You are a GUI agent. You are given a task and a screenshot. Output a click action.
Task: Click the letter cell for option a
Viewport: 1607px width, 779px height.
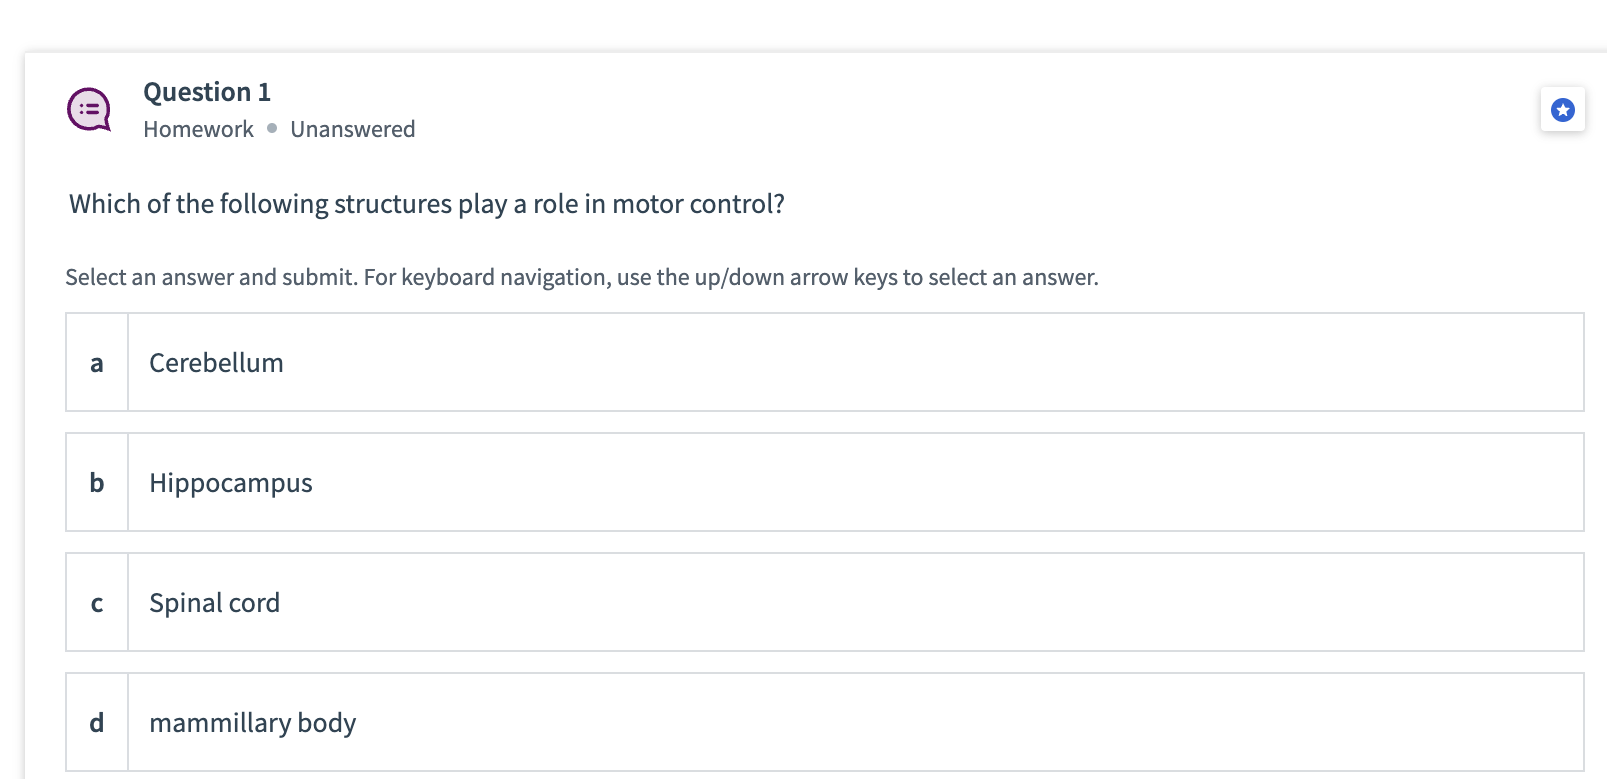[x=96, y=362]
